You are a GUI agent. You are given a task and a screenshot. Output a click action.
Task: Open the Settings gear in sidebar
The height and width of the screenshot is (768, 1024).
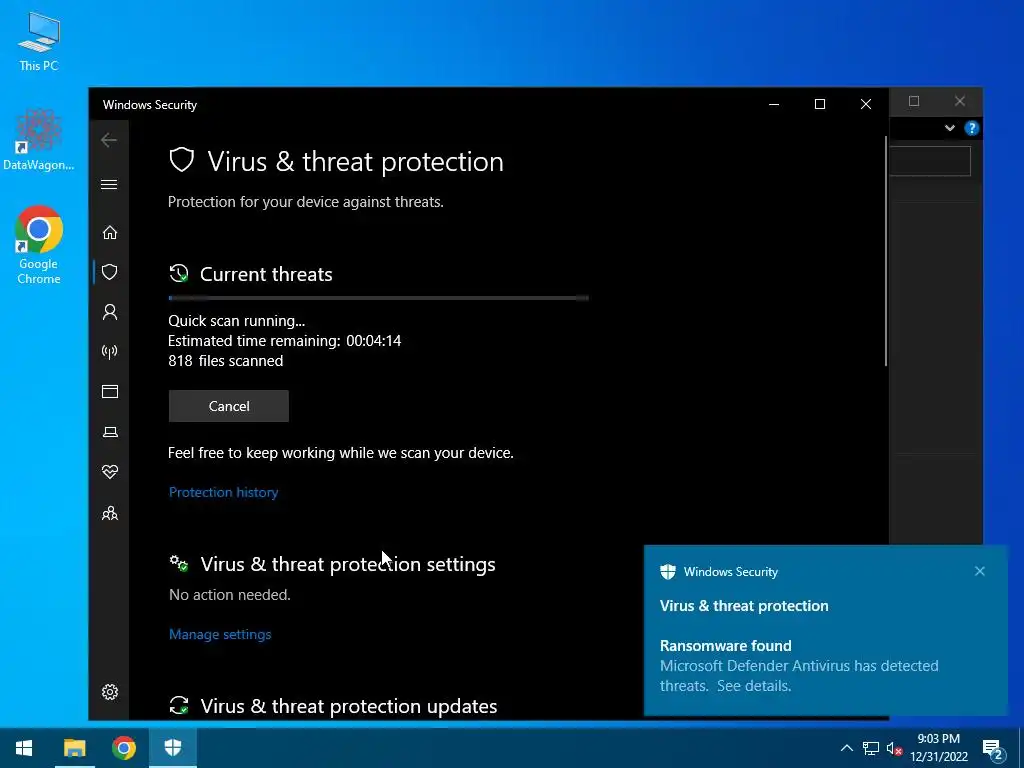[110, 692]
